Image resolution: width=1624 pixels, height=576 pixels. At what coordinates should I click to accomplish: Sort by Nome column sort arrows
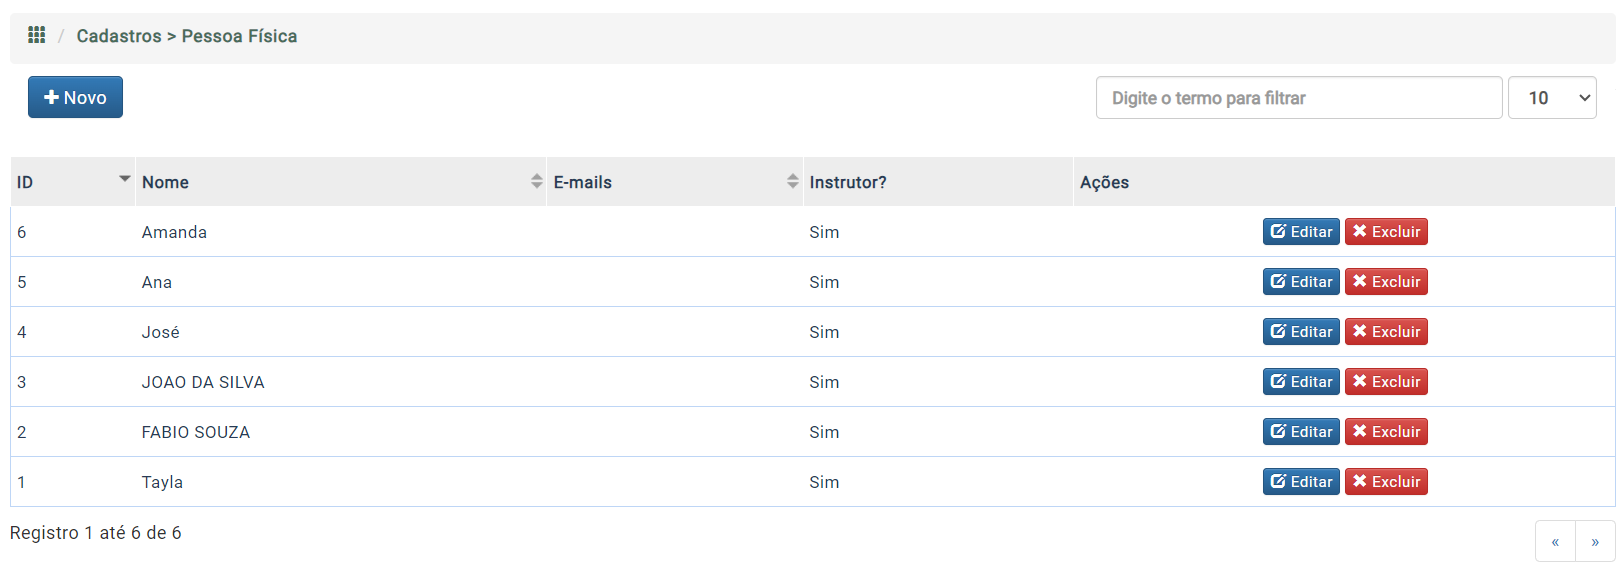[x=537, y=181]
